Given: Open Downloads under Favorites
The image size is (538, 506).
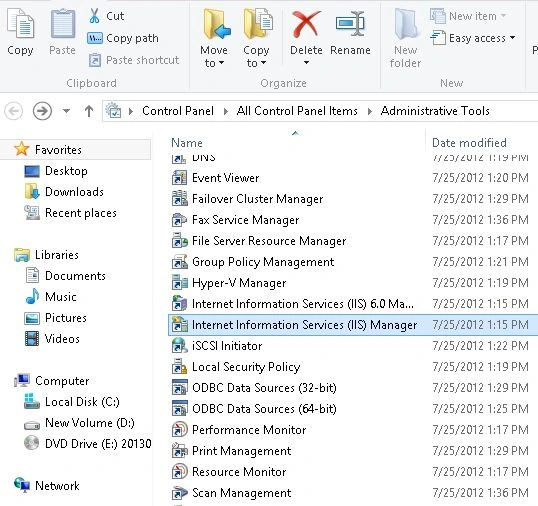Looking at the screenshot, I should [x=74, y=192].
